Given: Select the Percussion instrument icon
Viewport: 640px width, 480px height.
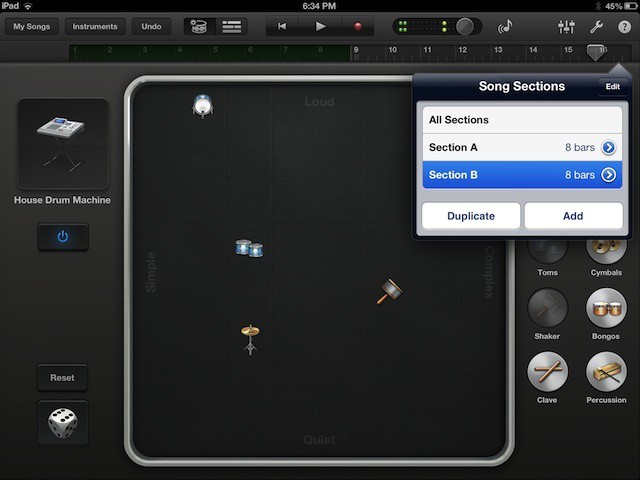Looking at the screenshot, I should (x=606, y=372).
